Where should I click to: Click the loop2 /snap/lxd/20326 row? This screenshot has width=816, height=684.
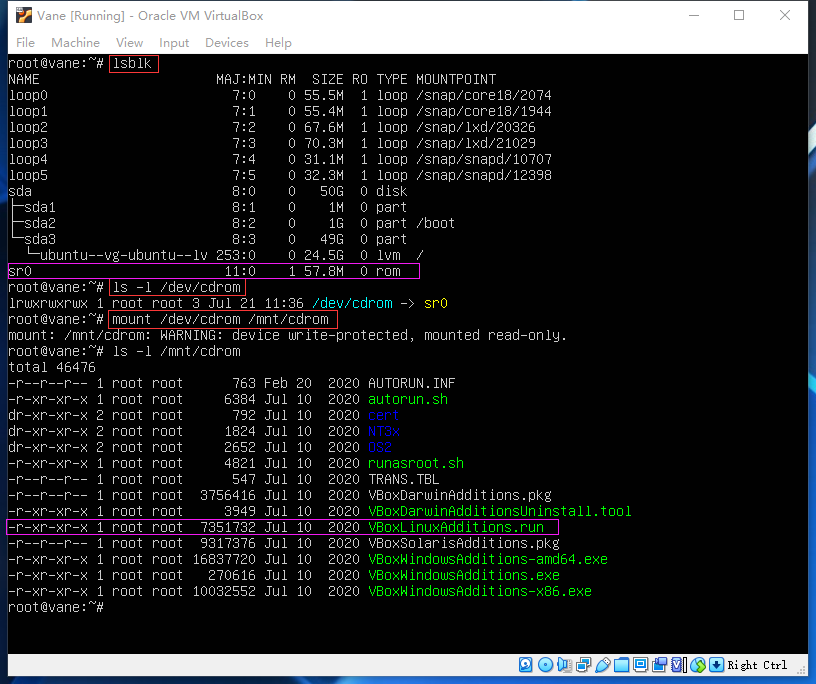[x=272, y=128]
